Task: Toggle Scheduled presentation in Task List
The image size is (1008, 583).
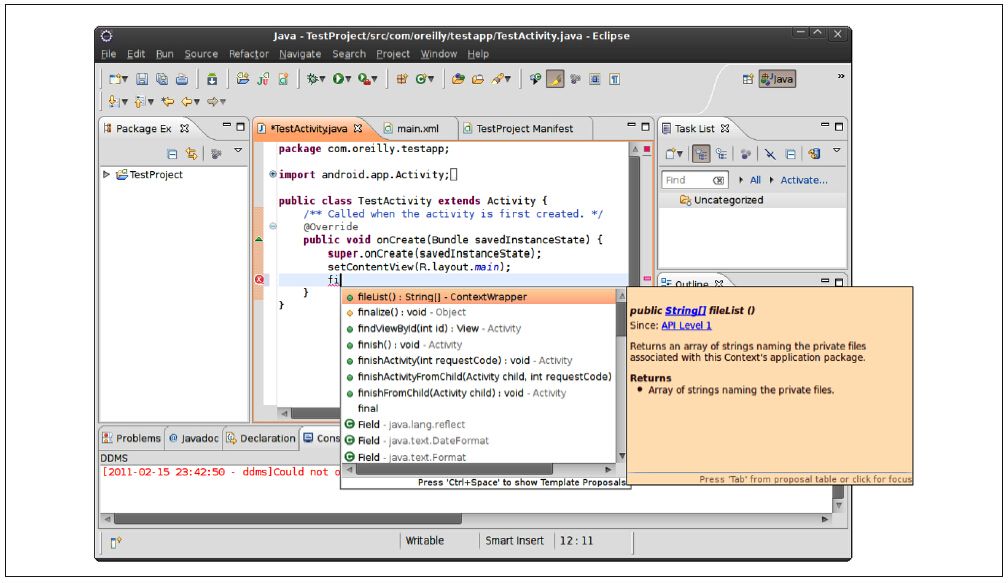Action: click(x=721, y=154)
